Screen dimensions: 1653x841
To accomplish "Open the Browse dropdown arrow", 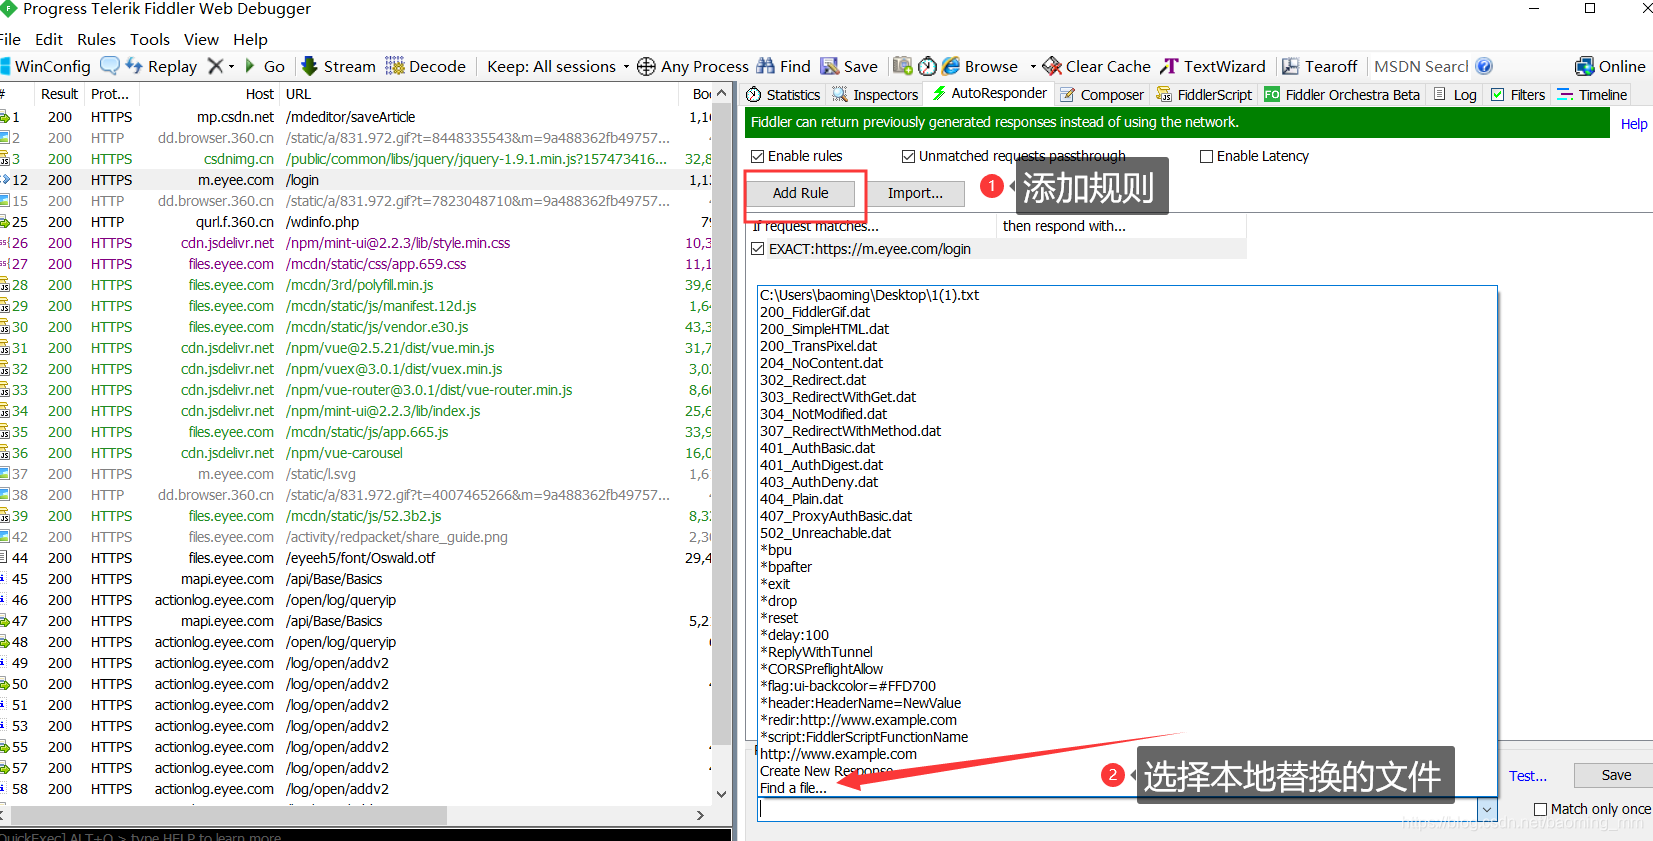I will pos(1033,67).
